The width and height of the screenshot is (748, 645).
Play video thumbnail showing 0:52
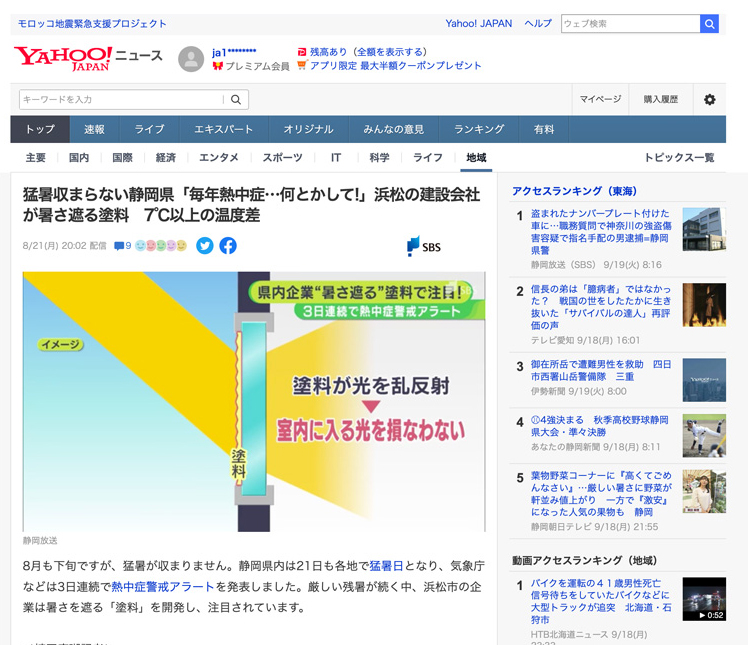(x=704, y=599)
